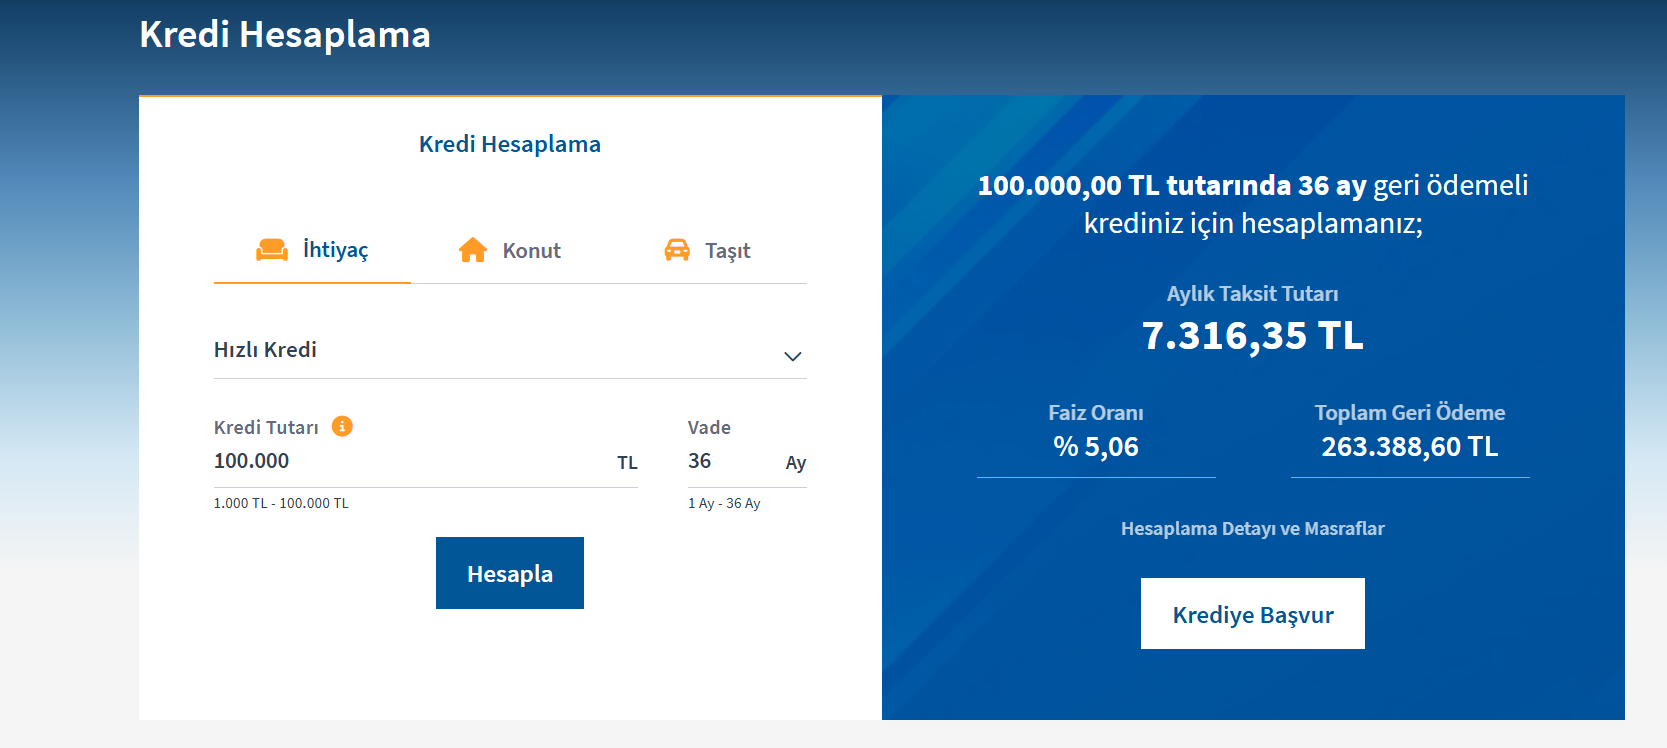Click the 1.000 TL - 100.000 TL range hint
Viewport: 1667px width, 748px height.
coord(281,503)
